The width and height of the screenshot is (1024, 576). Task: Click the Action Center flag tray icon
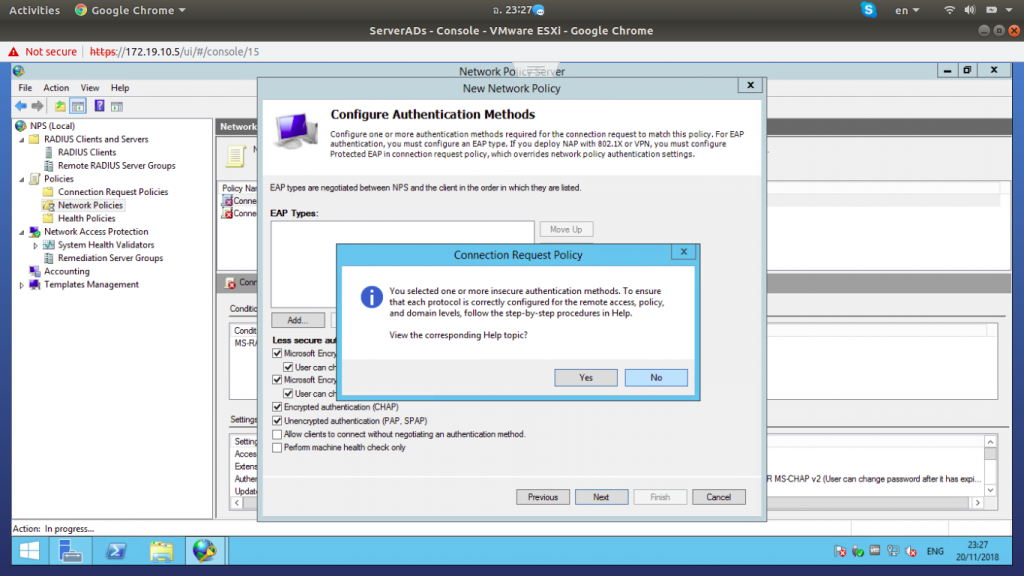(x=840, y=551)
